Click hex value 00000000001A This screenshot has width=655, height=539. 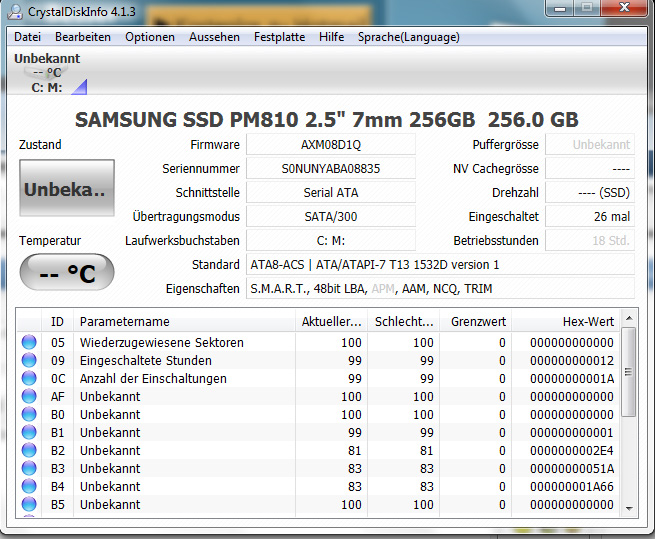pos(571,379)
